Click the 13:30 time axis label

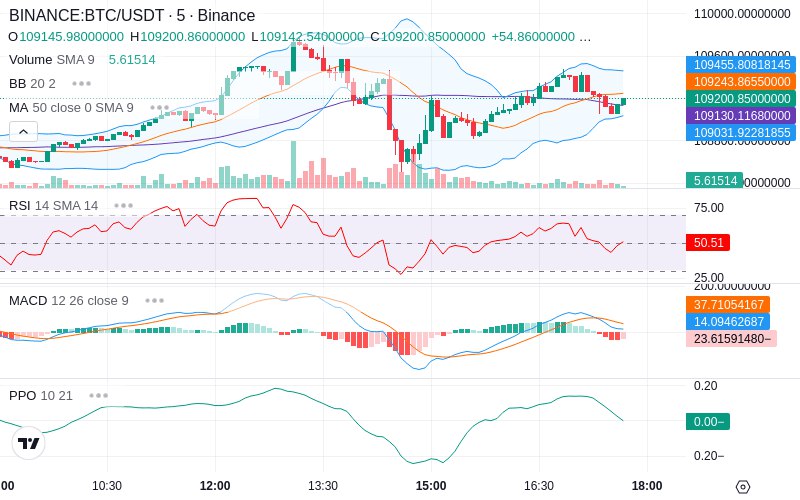pos(323,486)
